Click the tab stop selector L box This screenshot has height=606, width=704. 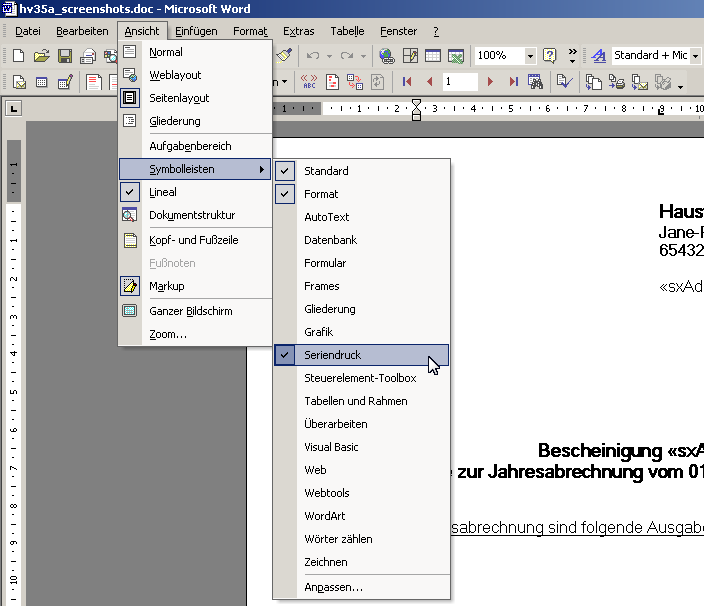pos(13,109)
